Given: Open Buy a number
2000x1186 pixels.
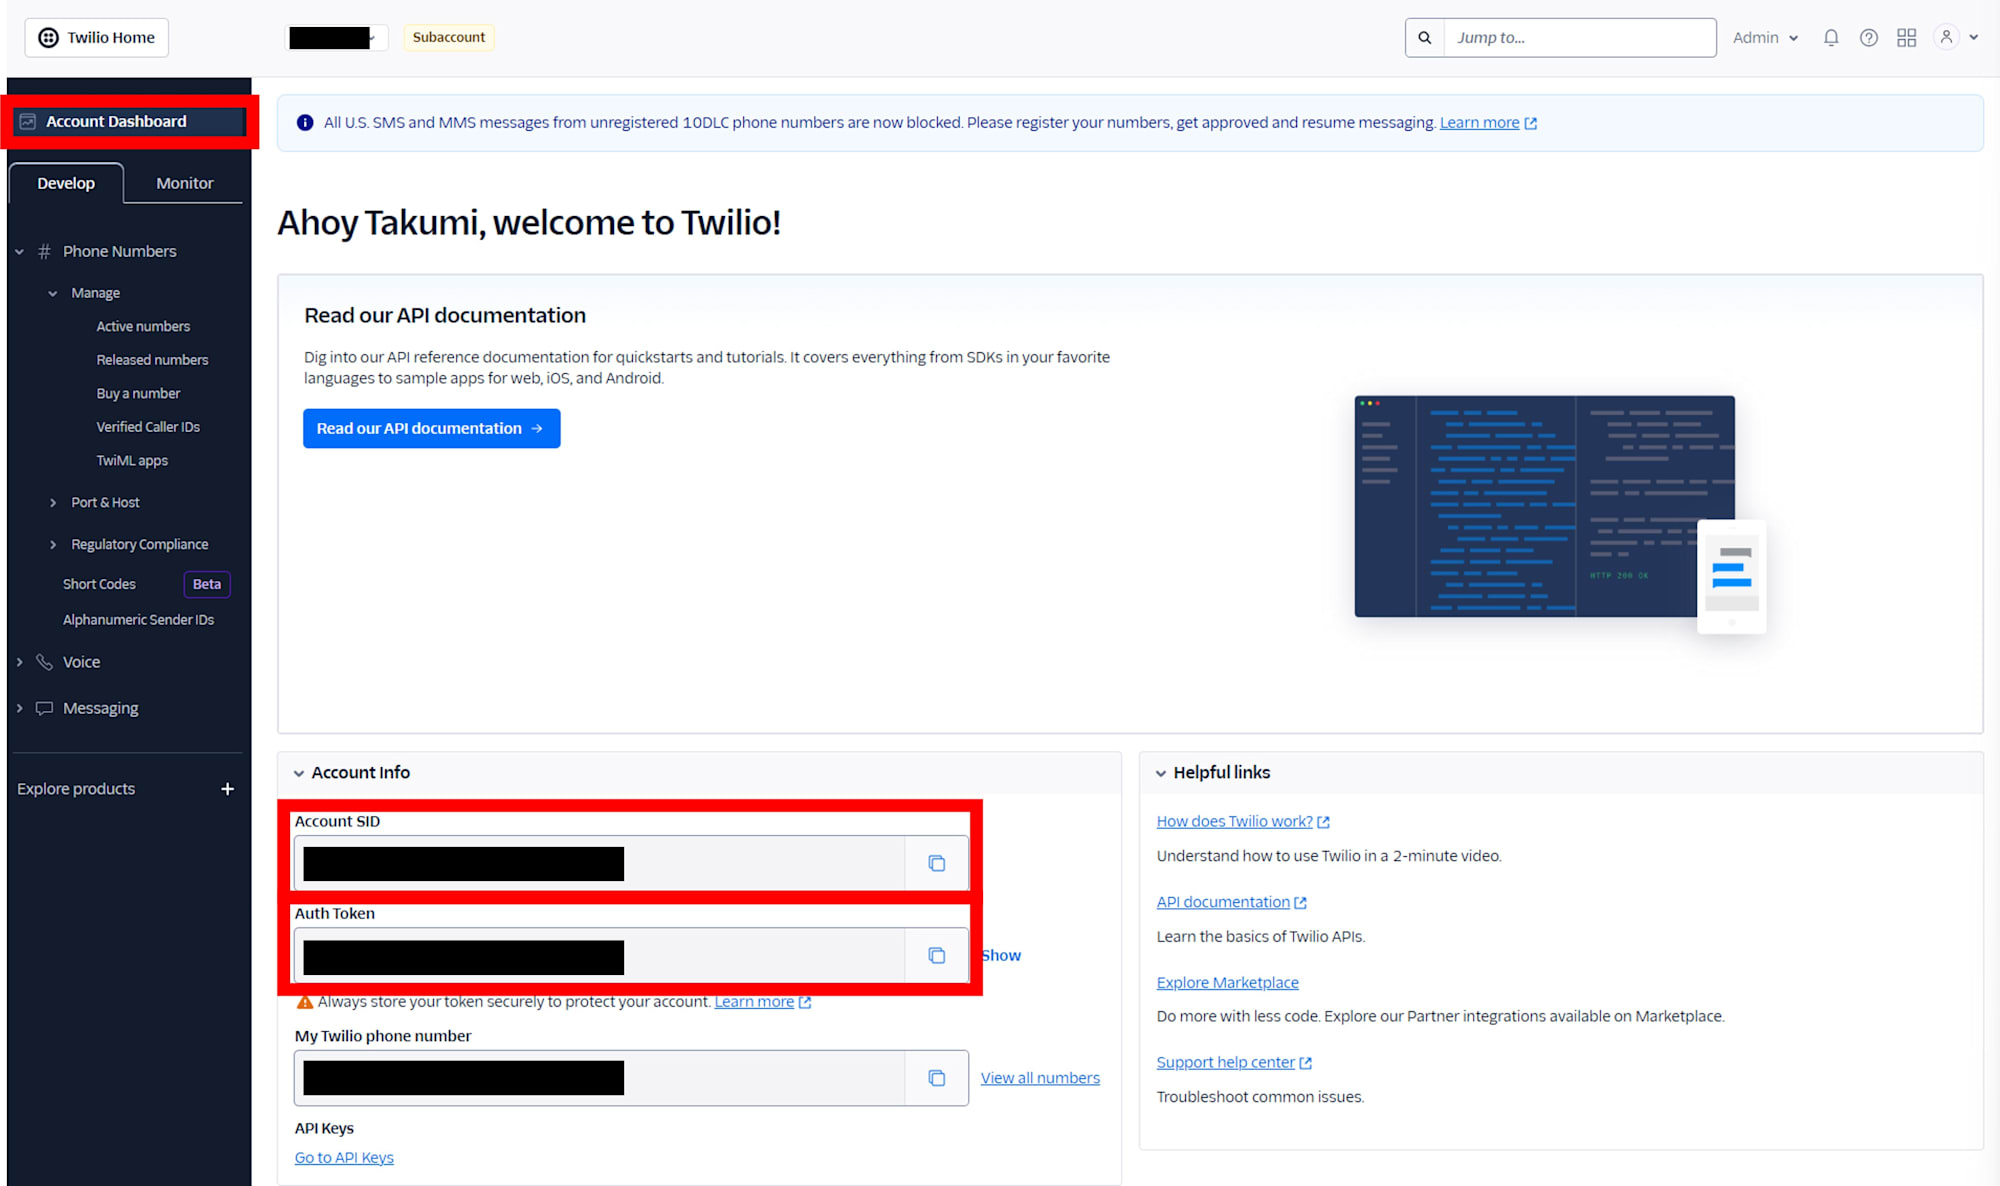Looking at the screenshot, I should pyautogui.click(x=138, y=393).
